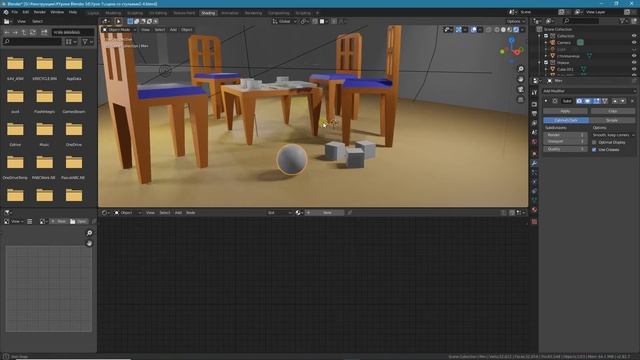Uncheck the Use Creases checkbox
Screen dimensions: 640x360
(594, 150)
